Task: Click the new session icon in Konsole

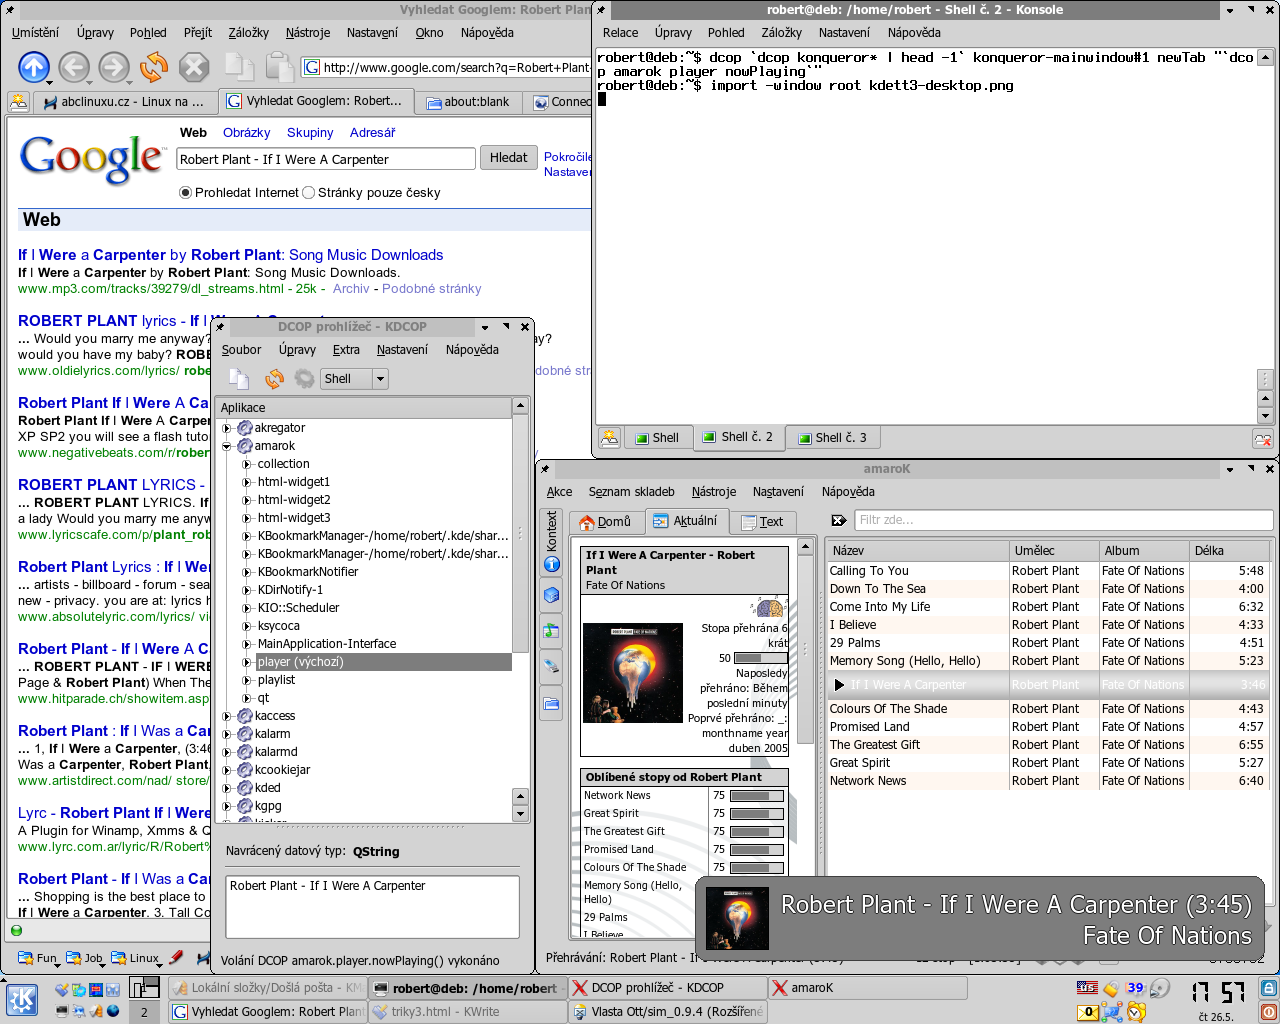Action: [x=610, y=437]
